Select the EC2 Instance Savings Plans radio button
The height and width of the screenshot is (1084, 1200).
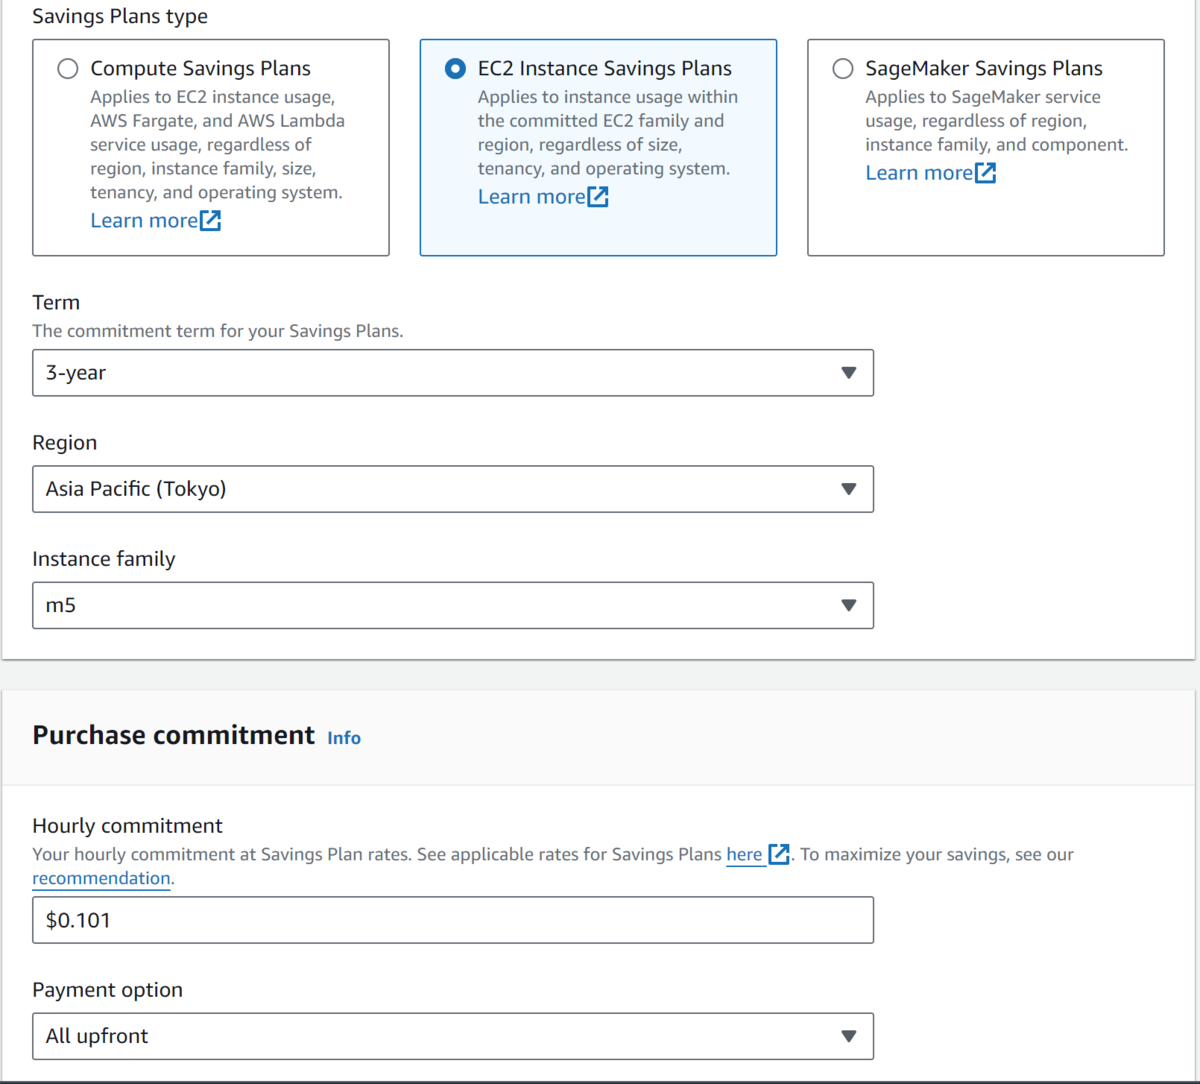click(x=455, y=69)
